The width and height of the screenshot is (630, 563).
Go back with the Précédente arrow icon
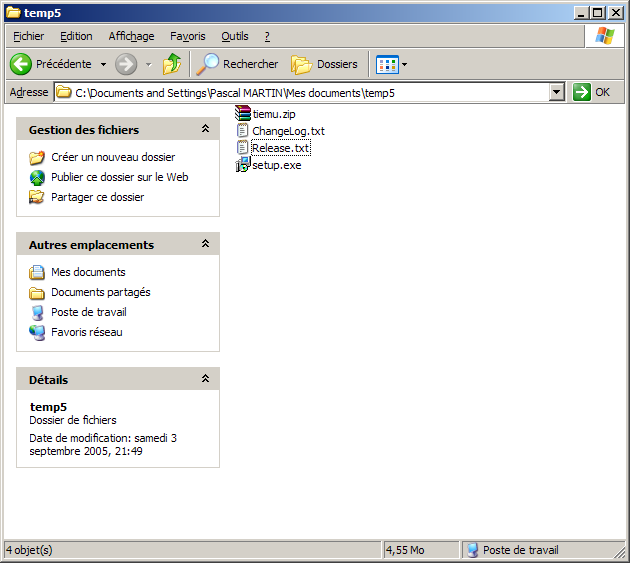tap(20, 64)
